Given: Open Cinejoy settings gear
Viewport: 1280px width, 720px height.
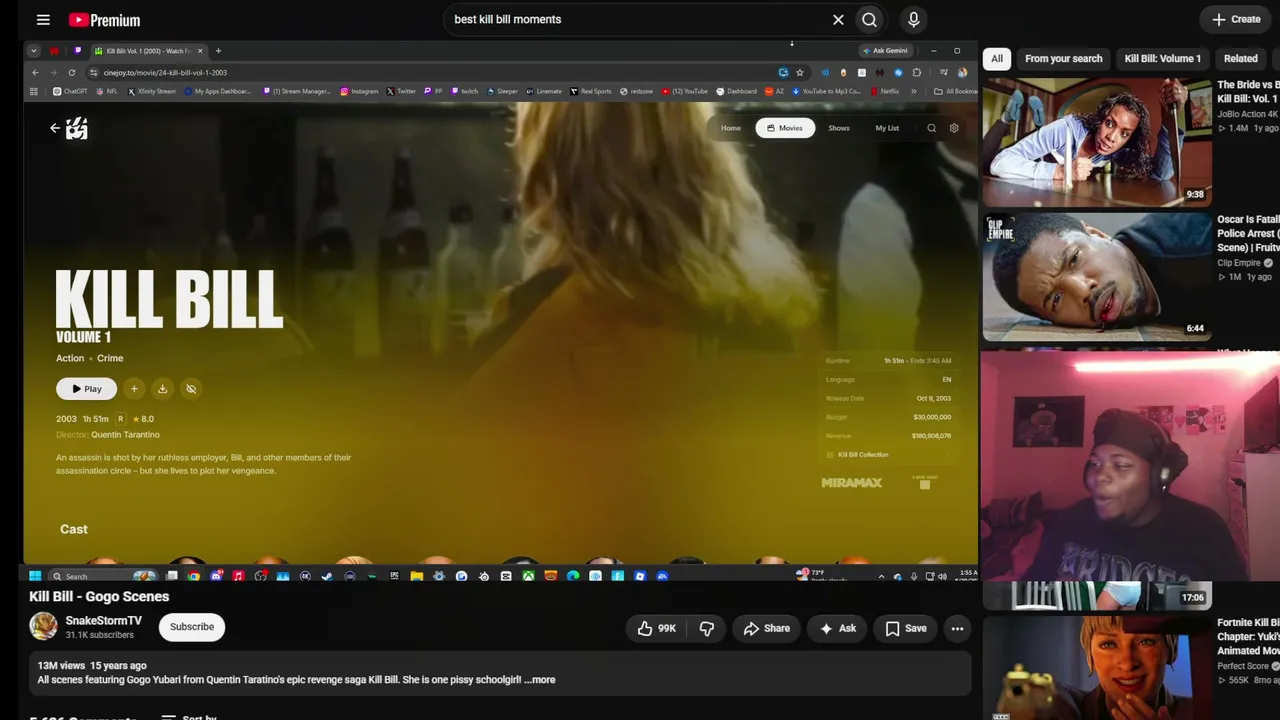Looking at the screenshot, I should 954,128.
